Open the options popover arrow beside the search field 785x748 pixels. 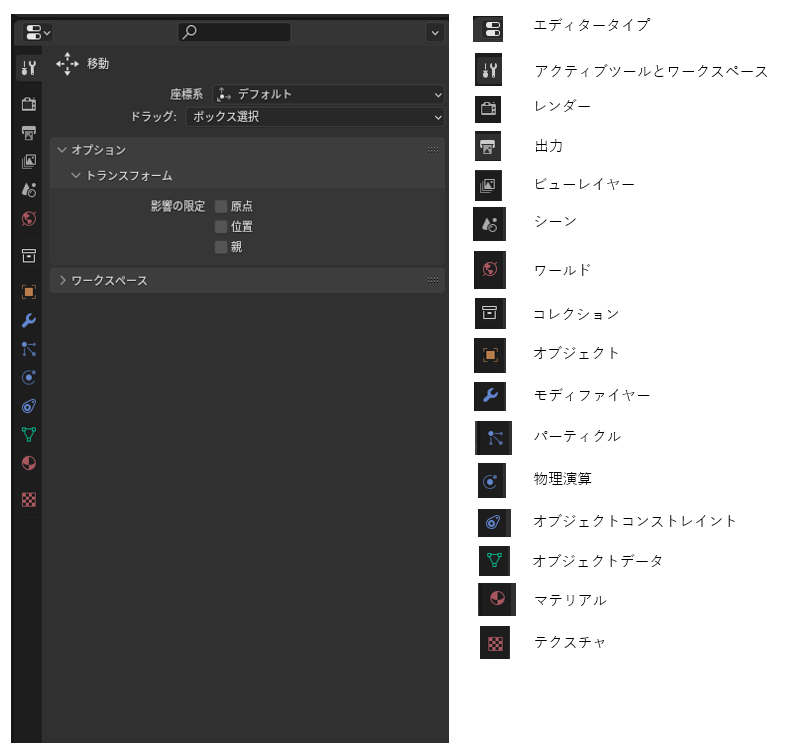coord(435,33)
